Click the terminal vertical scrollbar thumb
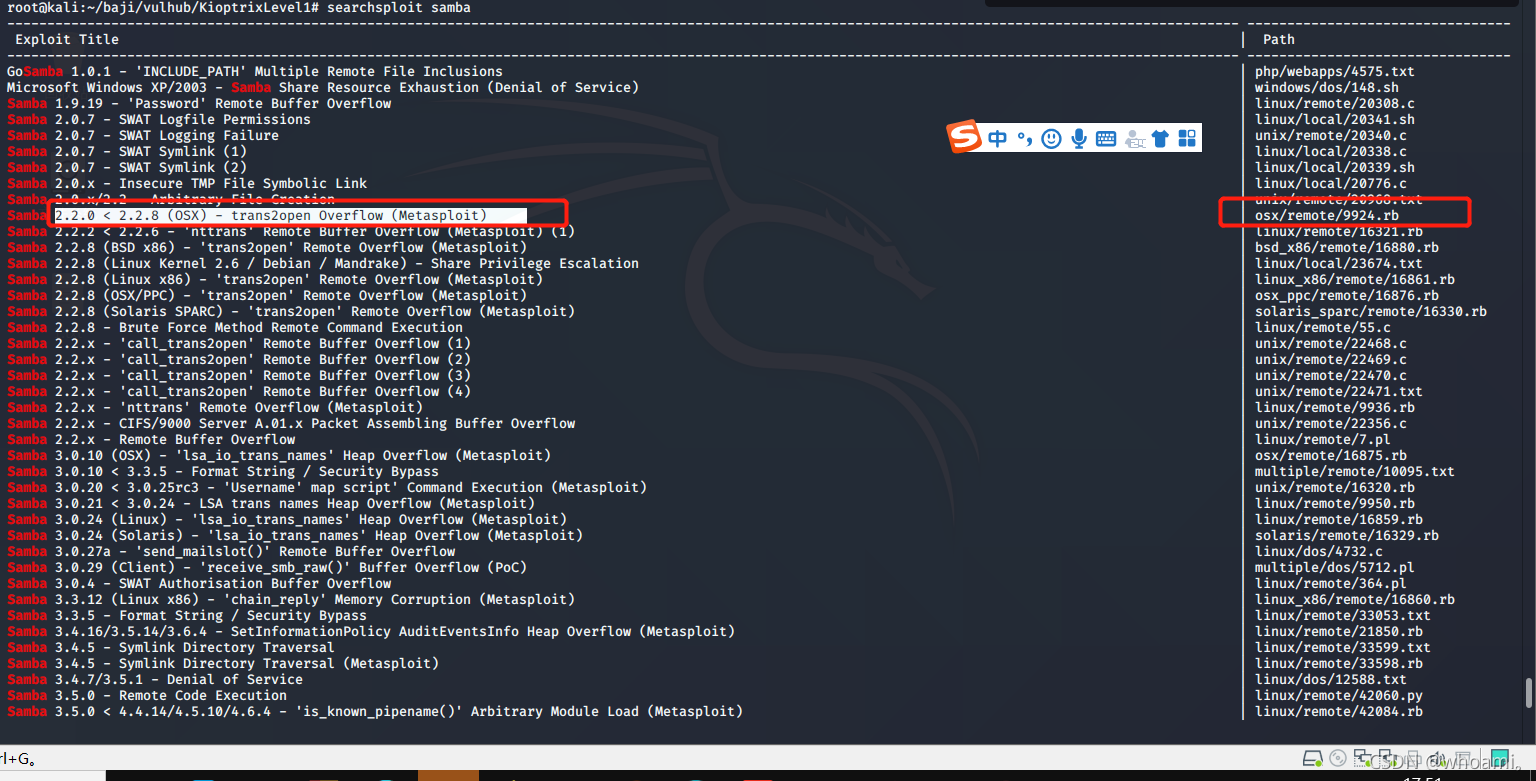Screen dimensions: 1536x781 pyautogui.click(x=1527, y=693)
